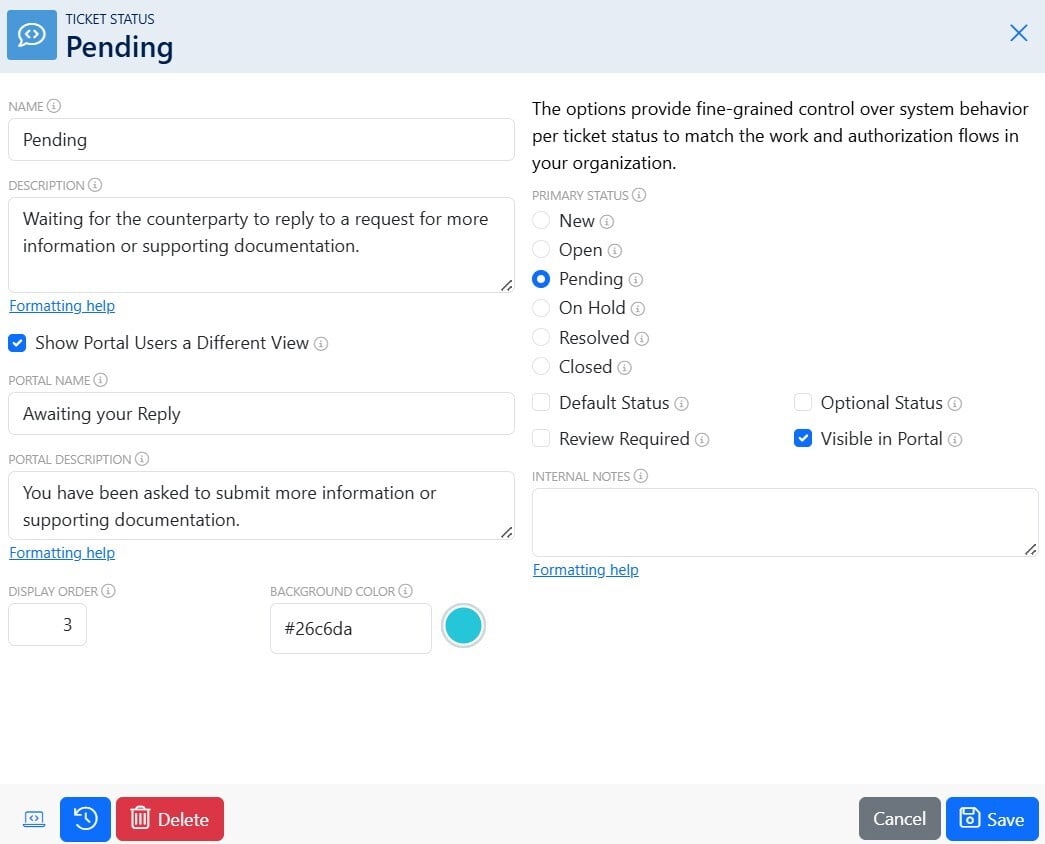Select the Pending primary status radio

[x=541, y=279]
